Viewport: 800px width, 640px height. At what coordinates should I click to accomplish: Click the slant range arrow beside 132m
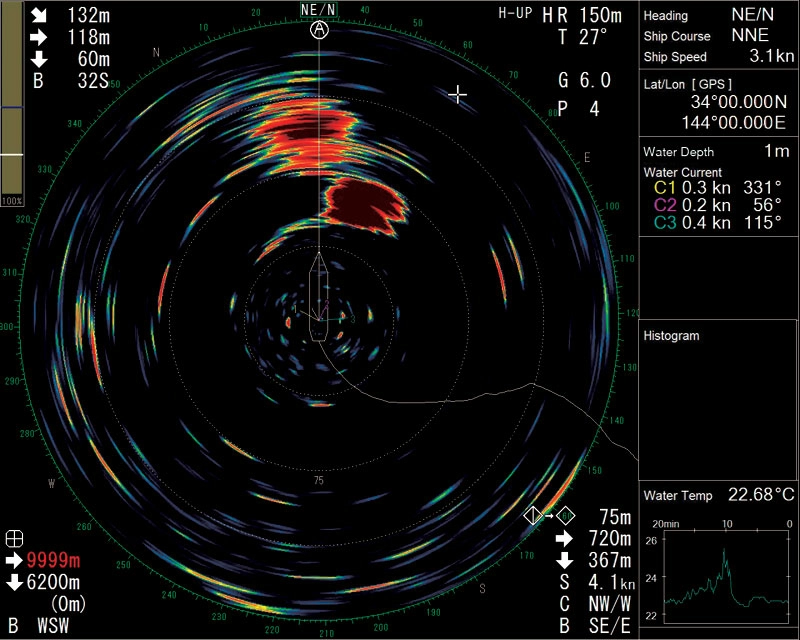pos(38,15)
